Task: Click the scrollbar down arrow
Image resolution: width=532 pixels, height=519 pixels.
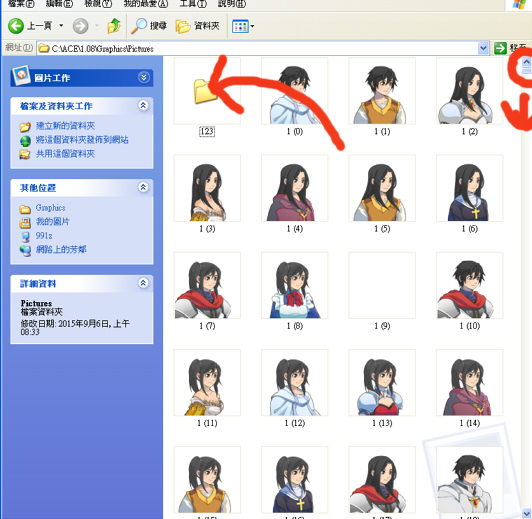Action: (526, 513)
